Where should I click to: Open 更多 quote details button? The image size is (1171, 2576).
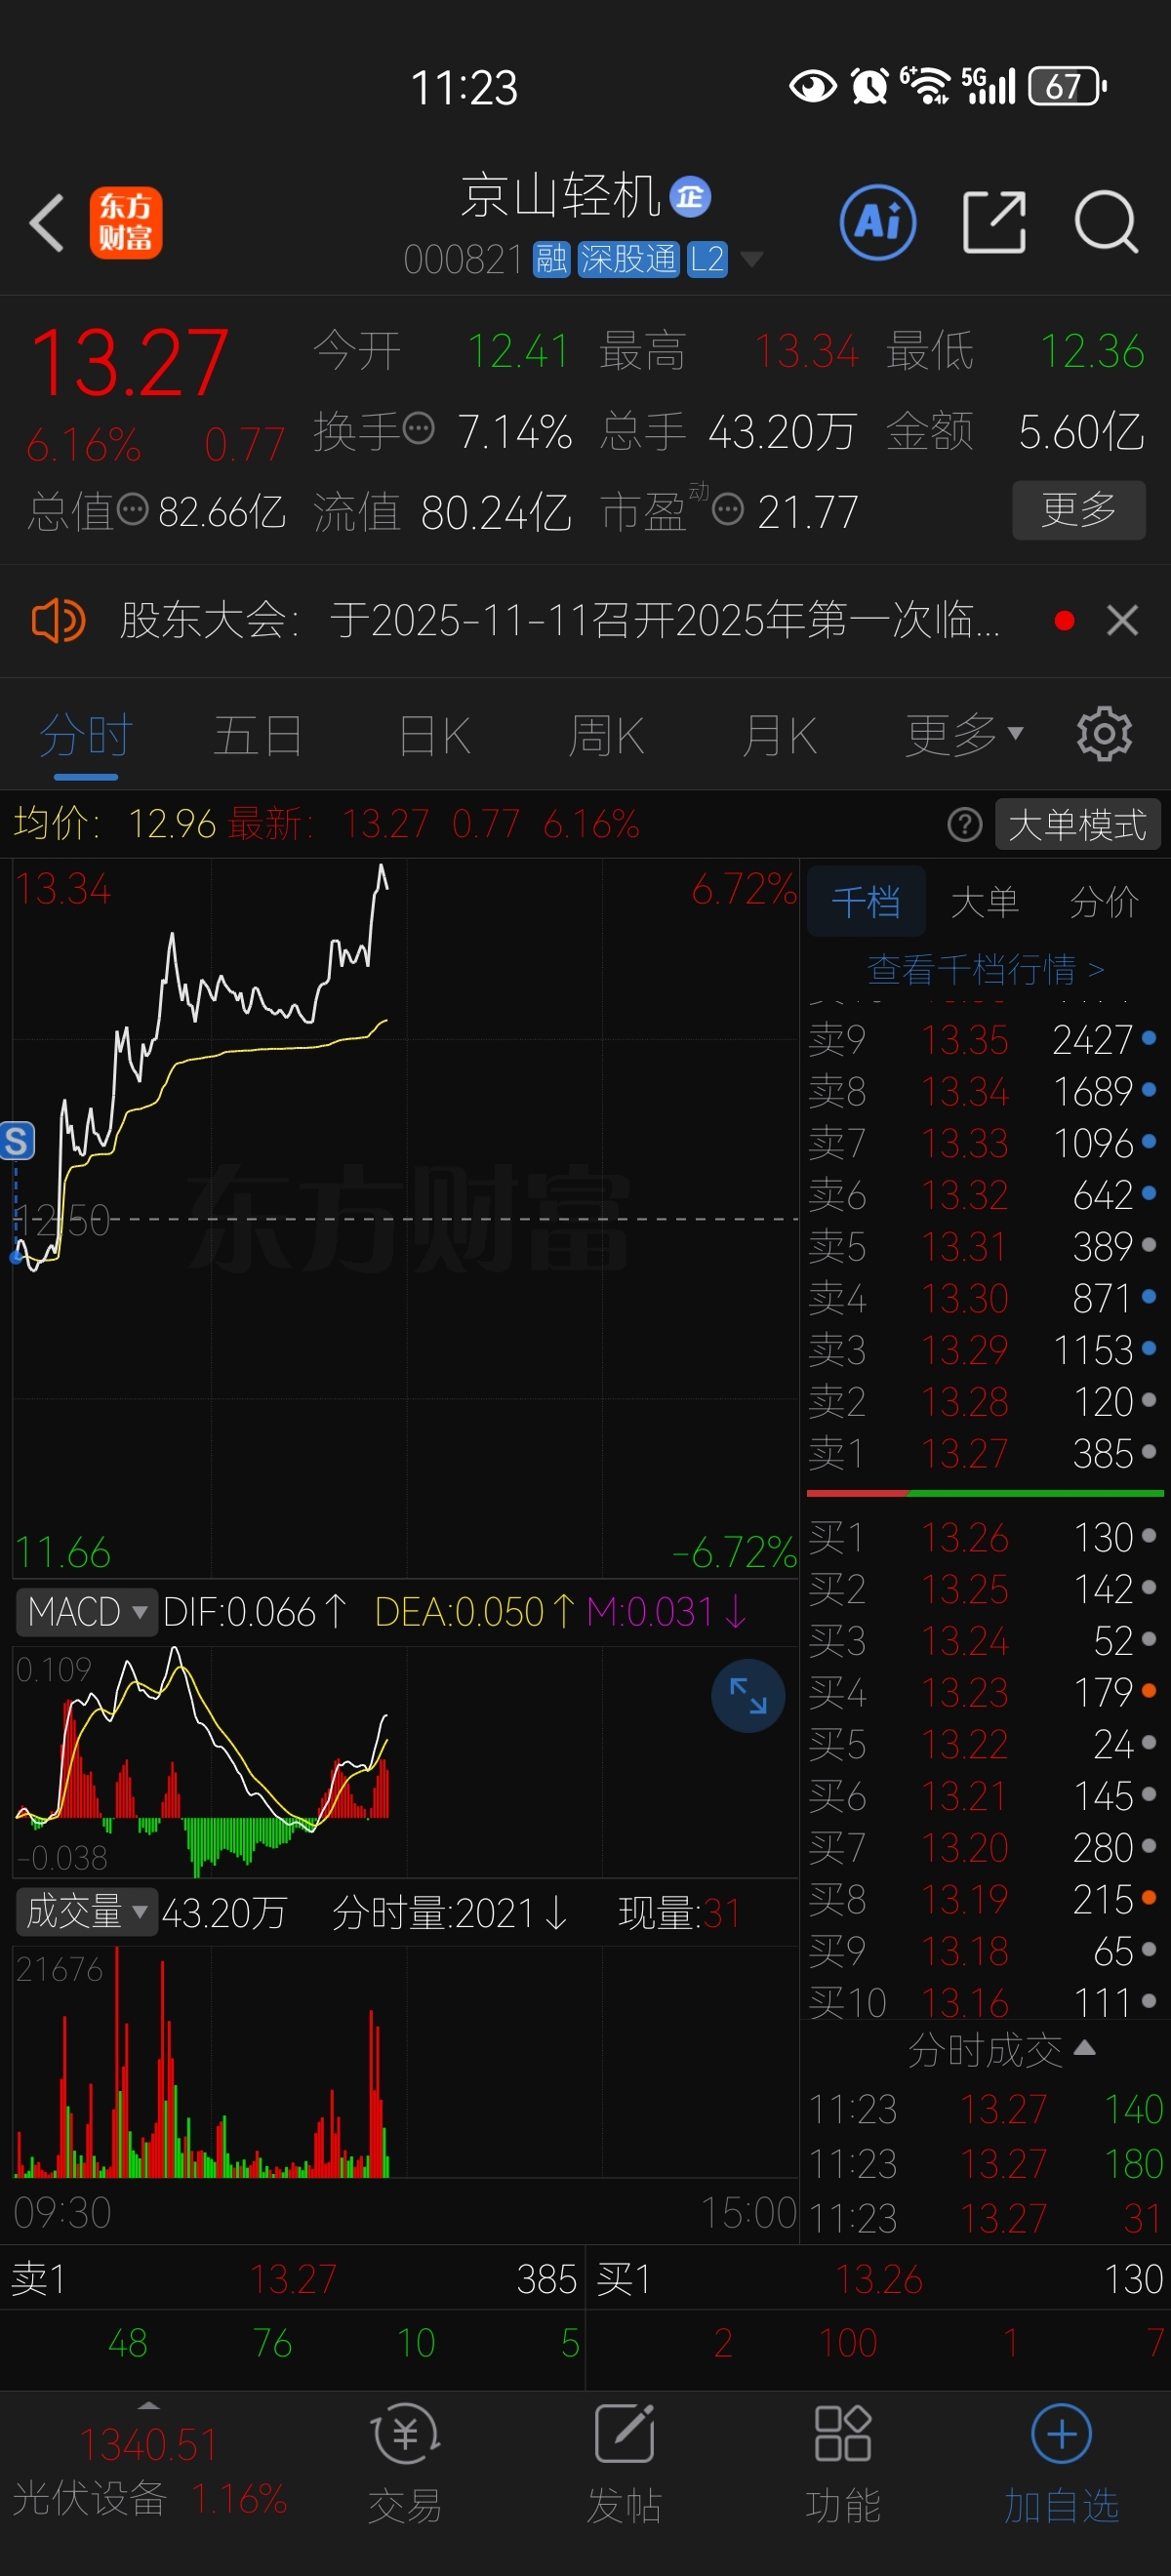click(1078, 510)
